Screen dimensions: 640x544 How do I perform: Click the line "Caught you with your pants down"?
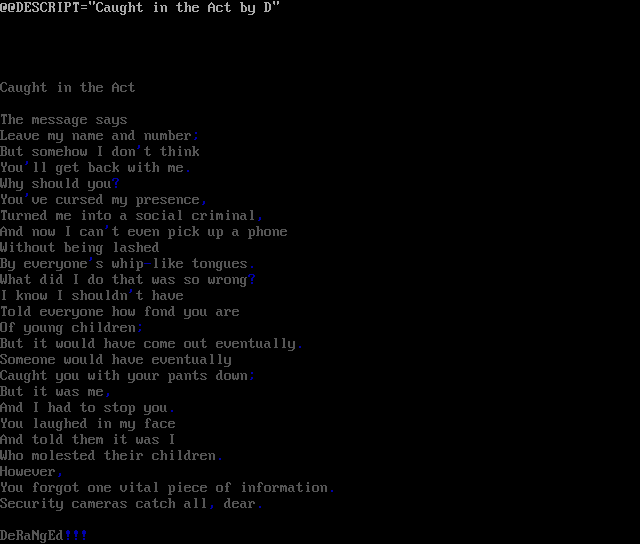point(127,375)
